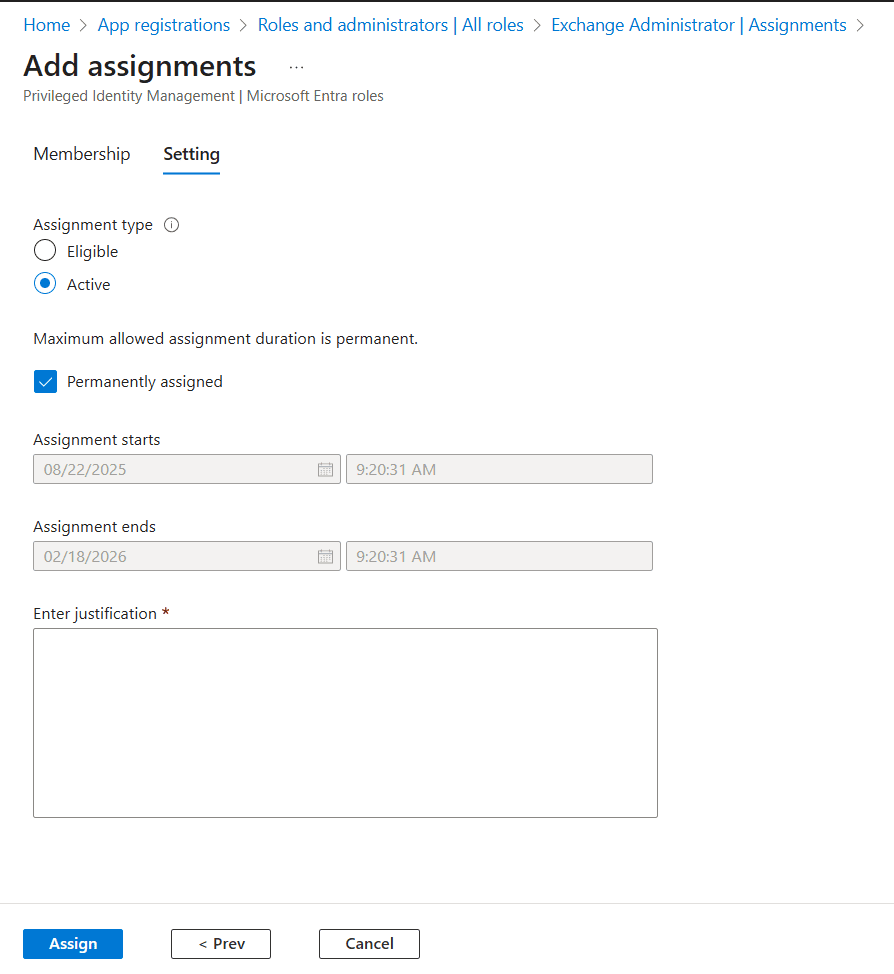Open the Assignment starts calendar picker icon
This screenshot has height=974, width=894.
[x=325, y=469]
